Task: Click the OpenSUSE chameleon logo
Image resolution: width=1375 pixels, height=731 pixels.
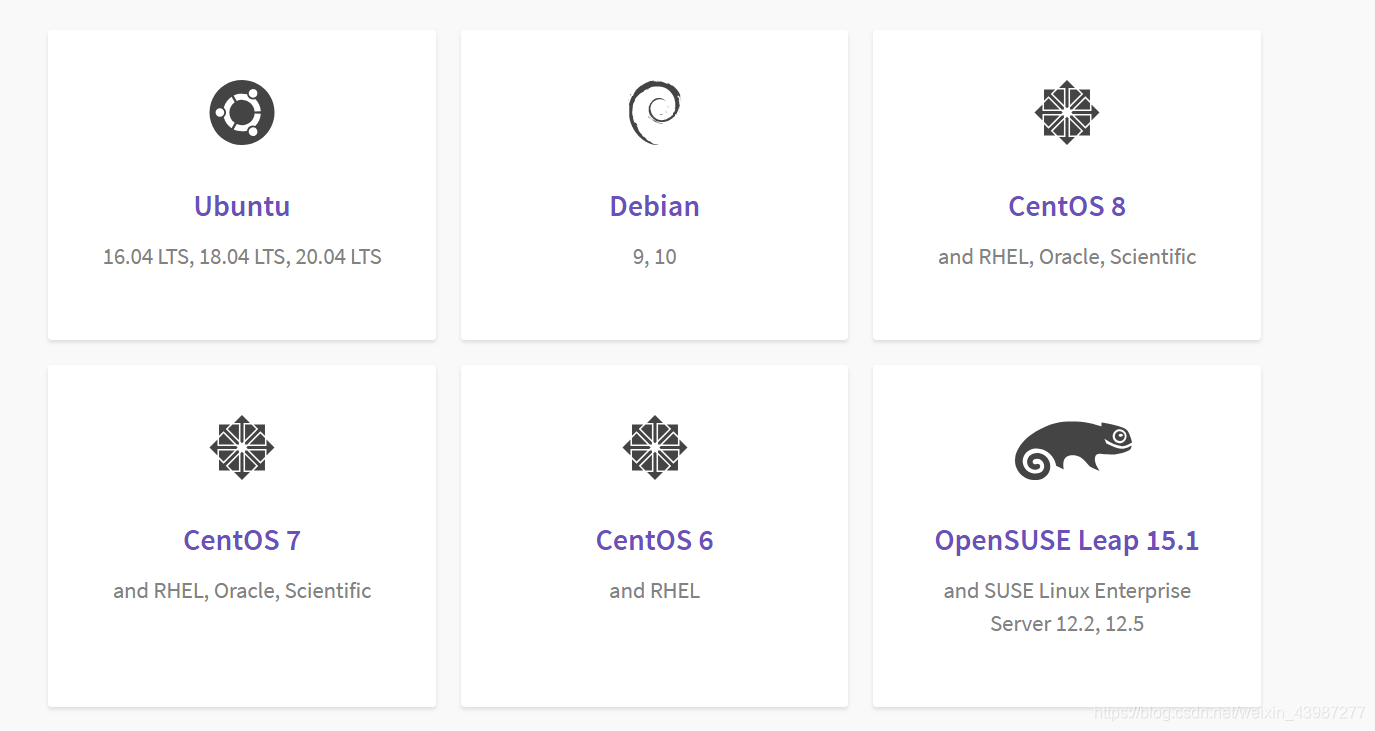Action: click(1073, 448)
